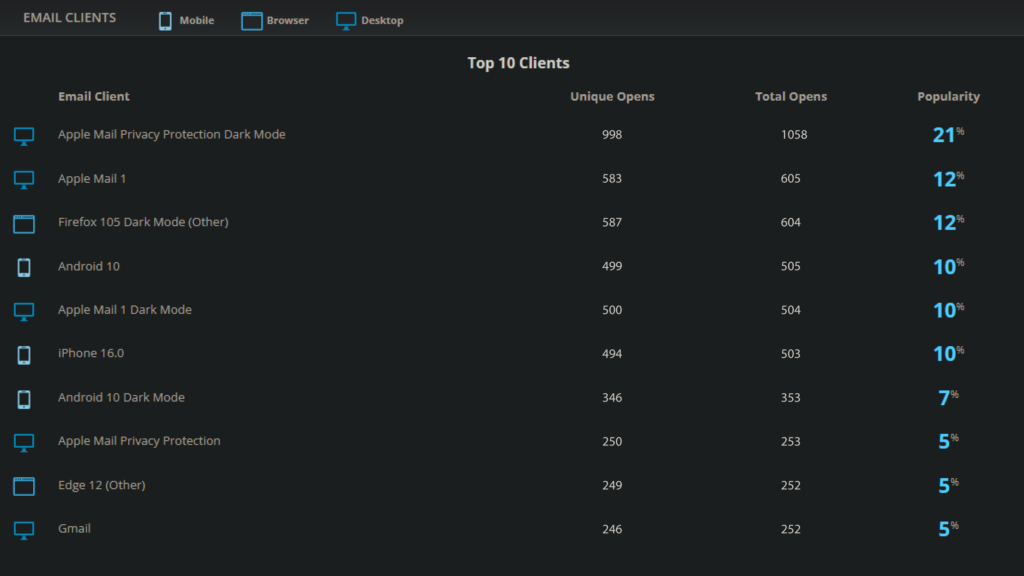Click Apple Mail 1 row 12% popularity
This screenshot has width=1024, height=576.
[x=948, y=178]
